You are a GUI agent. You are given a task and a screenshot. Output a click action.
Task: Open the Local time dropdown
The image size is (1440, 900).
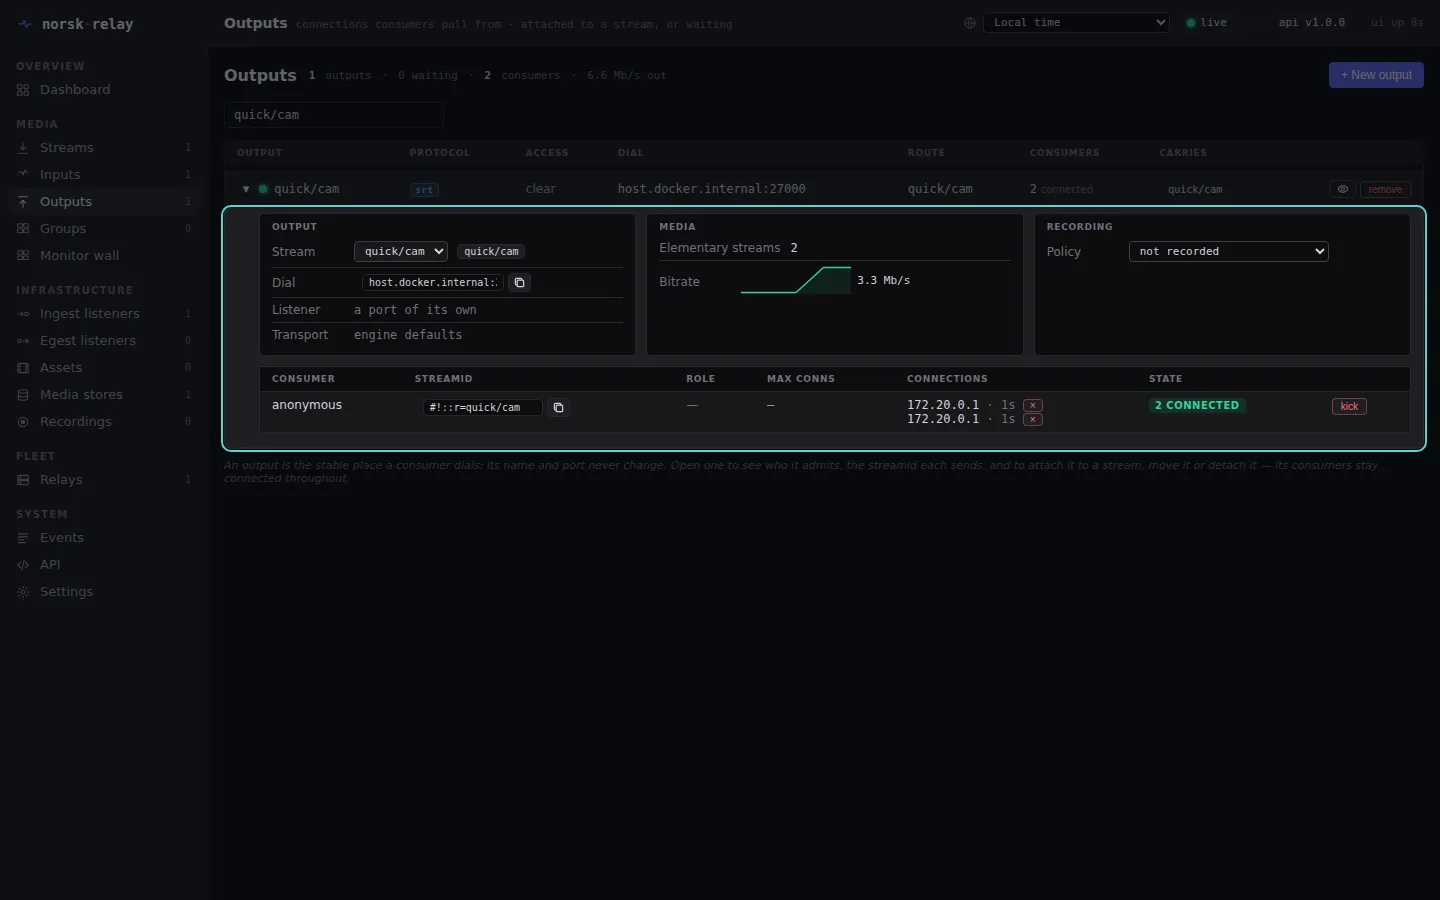click(x=1076, y=22)
